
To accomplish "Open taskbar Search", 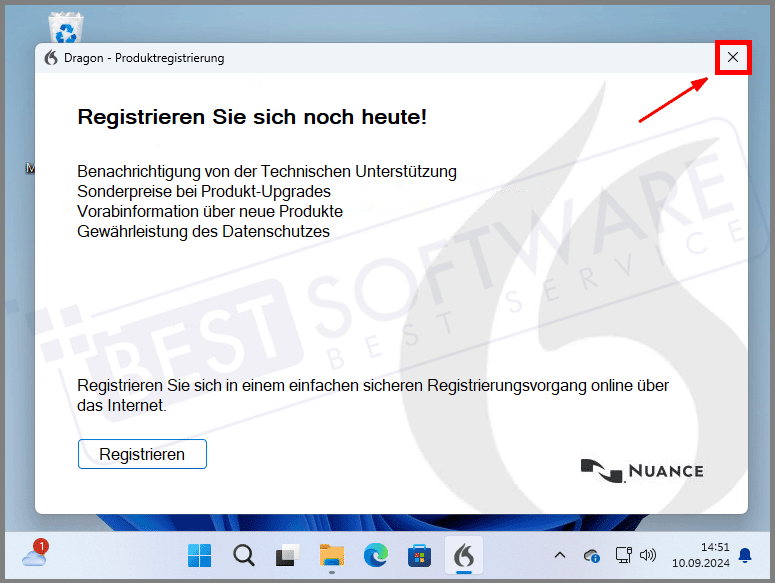I will pos(244,555).
